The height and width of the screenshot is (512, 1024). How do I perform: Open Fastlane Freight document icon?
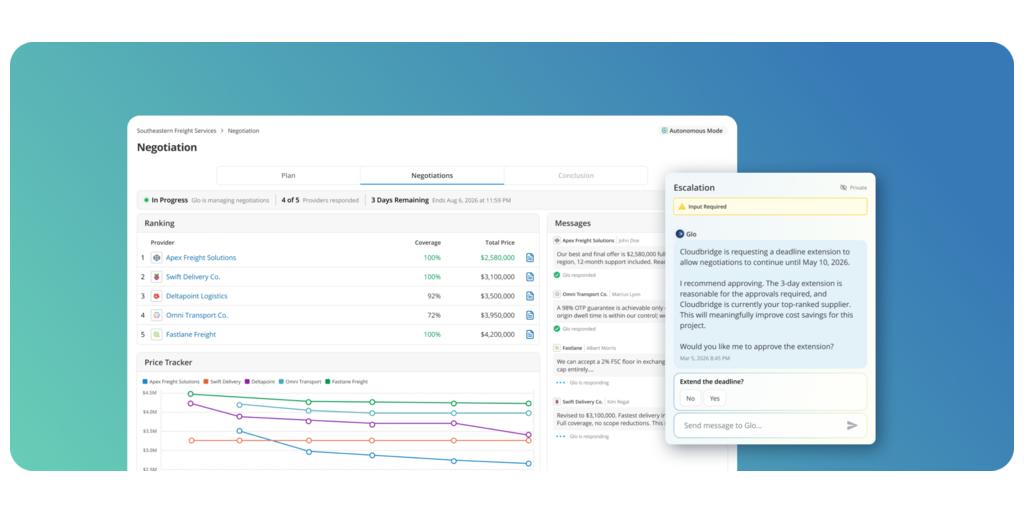coord(530,334)
